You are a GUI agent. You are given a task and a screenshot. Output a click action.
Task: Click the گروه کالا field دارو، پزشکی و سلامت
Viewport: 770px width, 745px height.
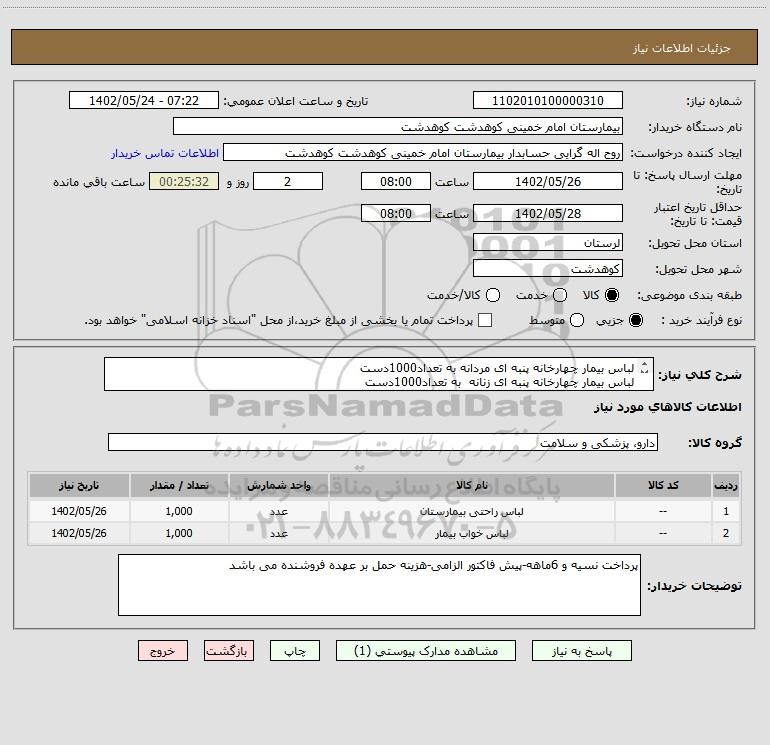pos(383,442)
